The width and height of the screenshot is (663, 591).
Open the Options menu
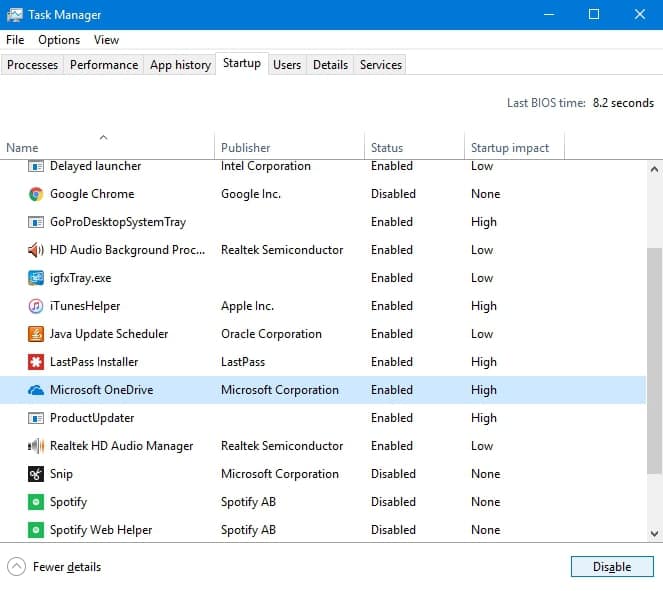tap(59, 40)
